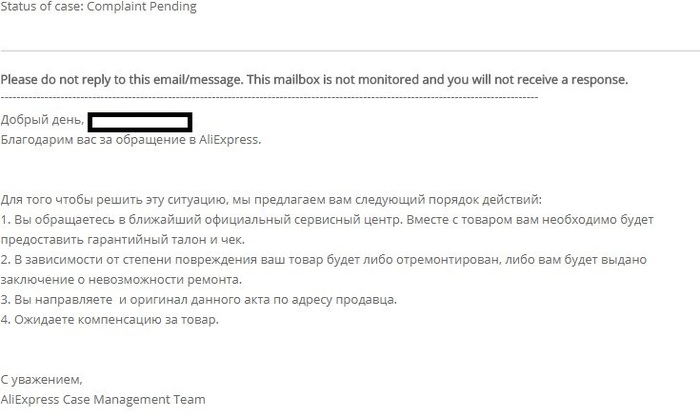700x418 pixels.
Task: Click the line "заключение о невозможности ремонта"
Action: (121, 279)
